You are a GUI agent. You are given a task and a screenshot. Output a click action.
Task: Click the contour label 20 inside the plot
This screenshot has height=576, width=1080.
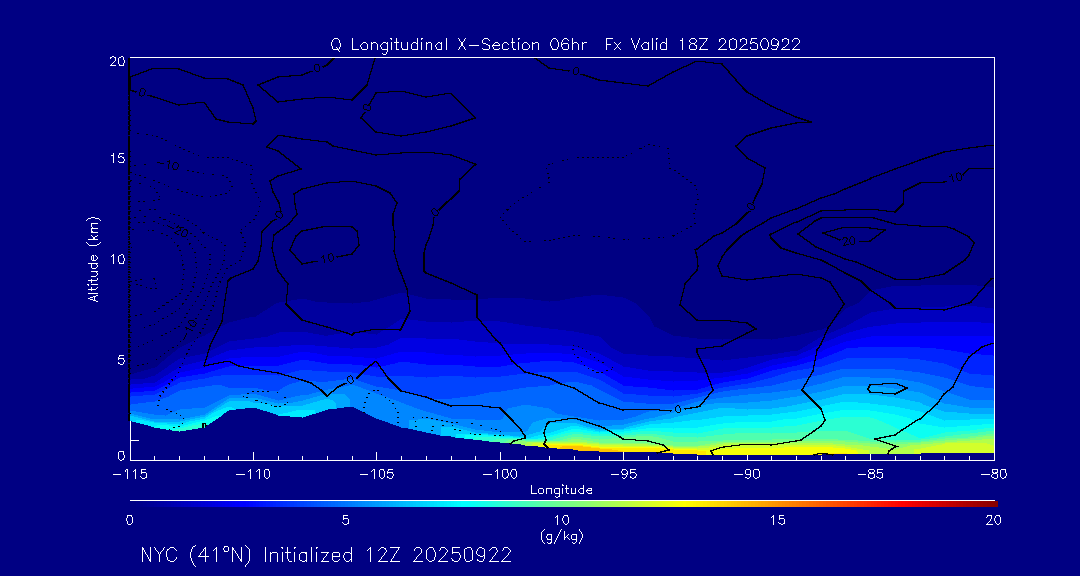849,240
